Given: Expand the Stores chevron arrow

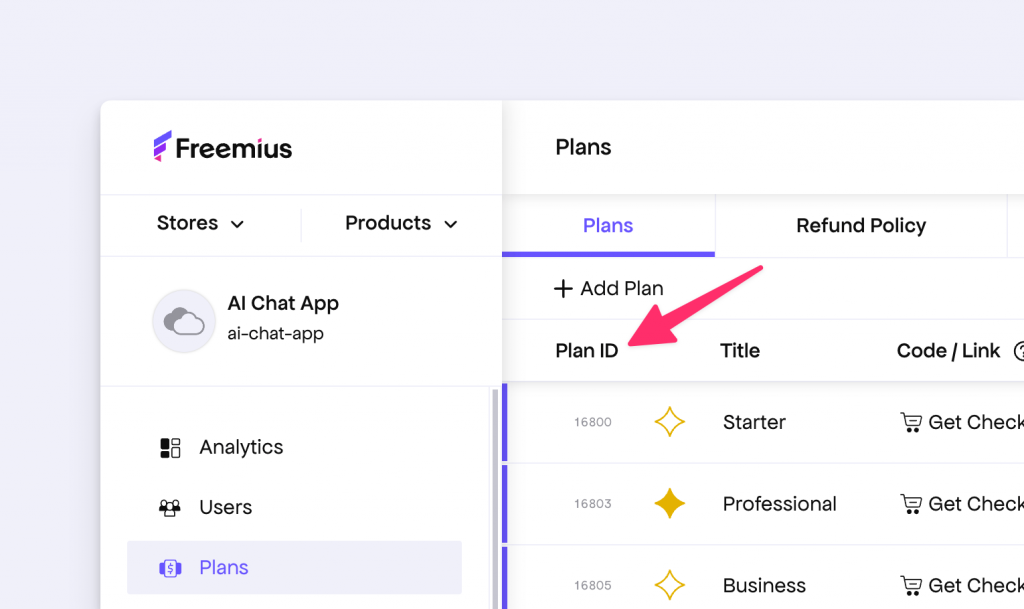Looking at the screenshot, I should [240, 224].
